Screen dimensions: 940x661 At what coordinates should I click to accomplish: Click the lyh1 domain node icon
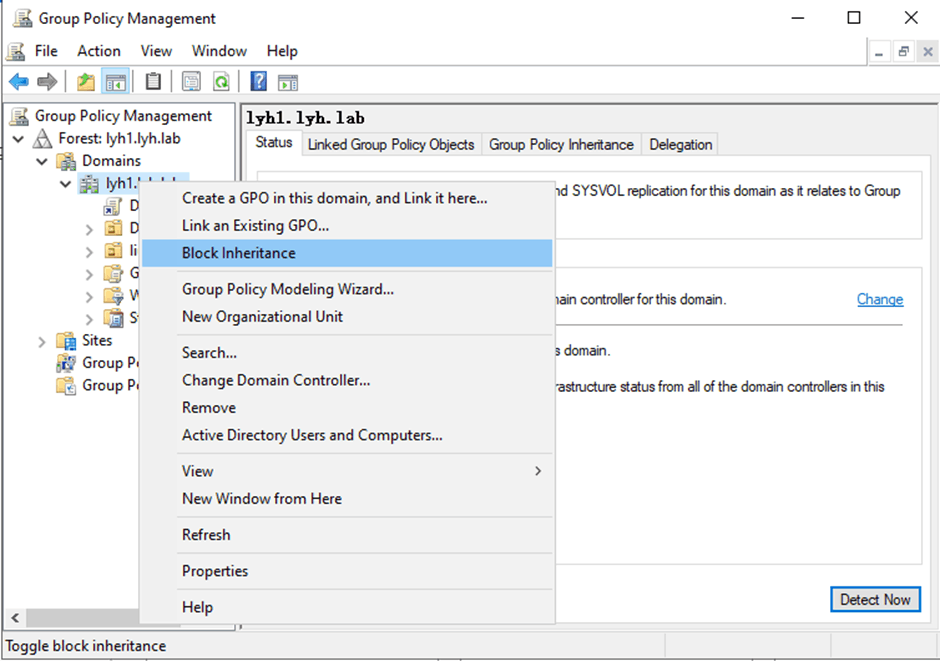(89, 184)
